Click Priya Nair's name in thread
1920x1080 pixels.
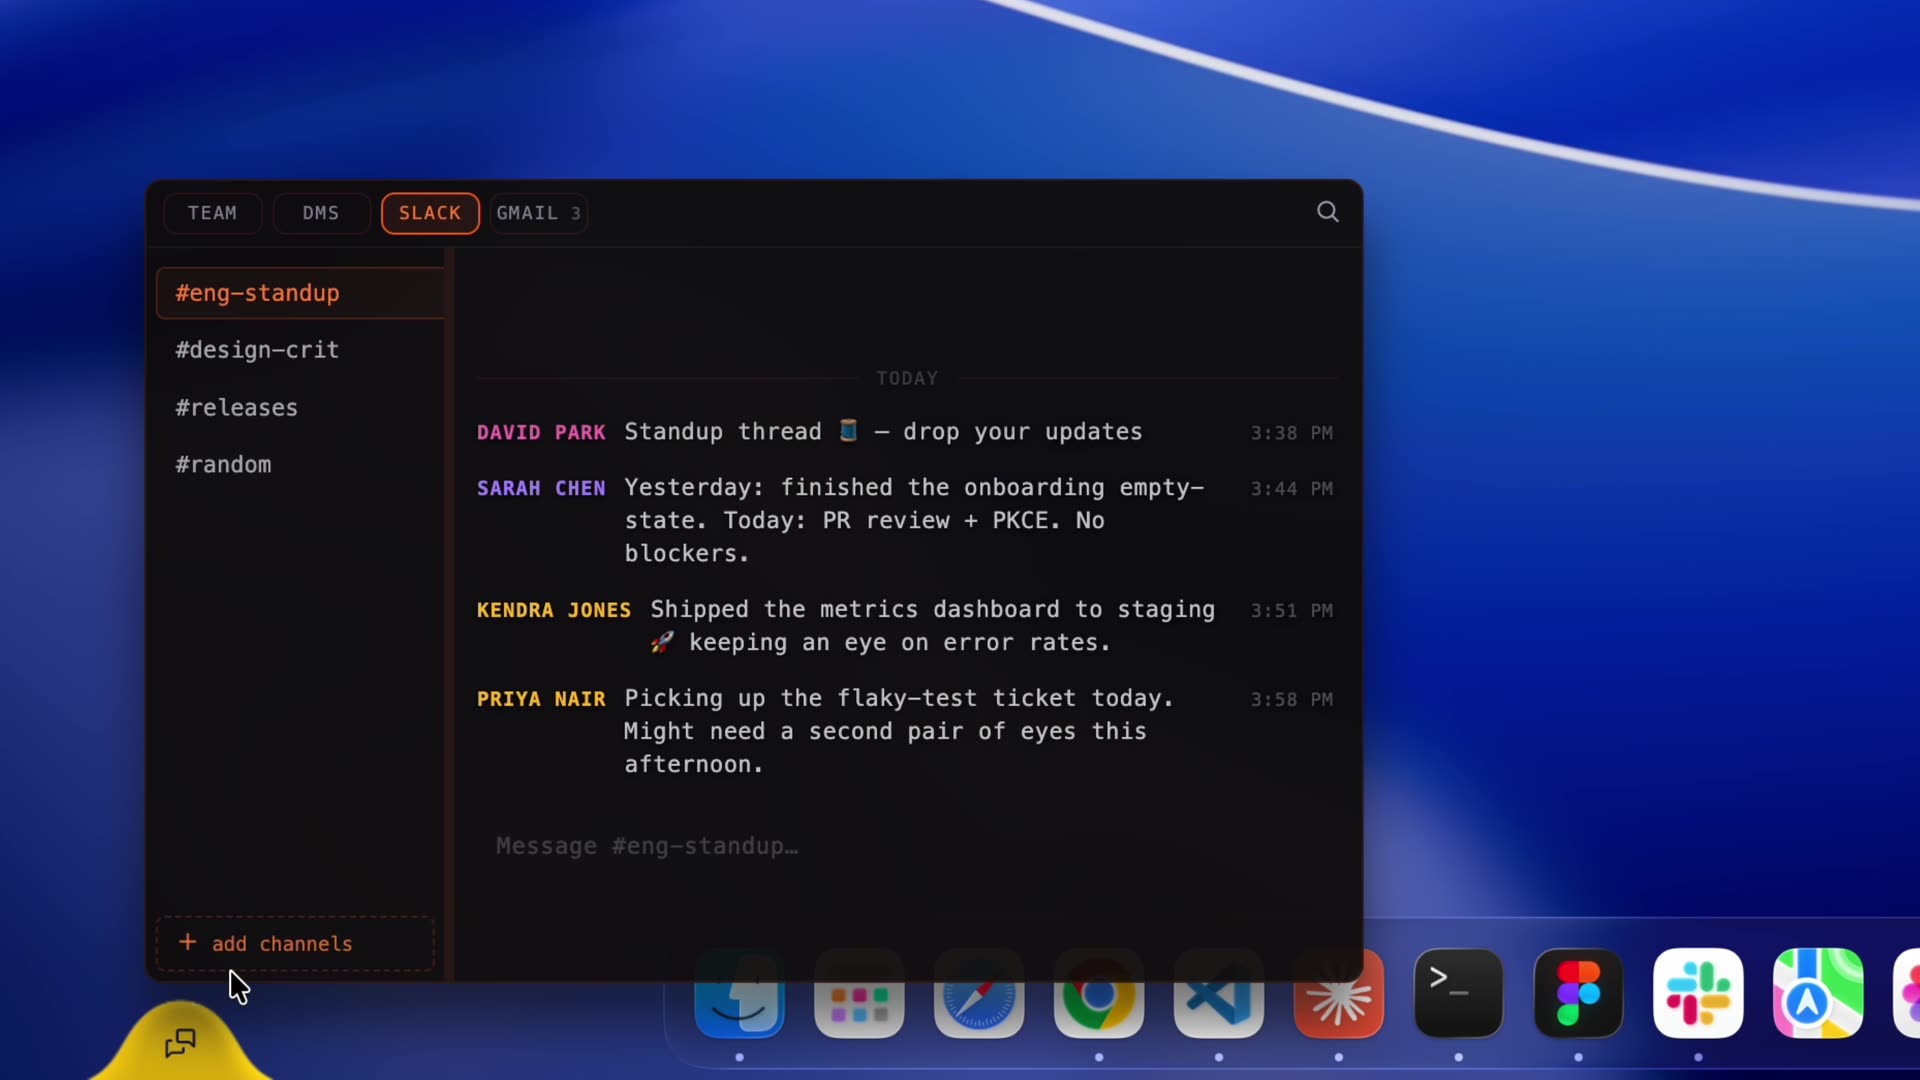click(x=541, y=699)
